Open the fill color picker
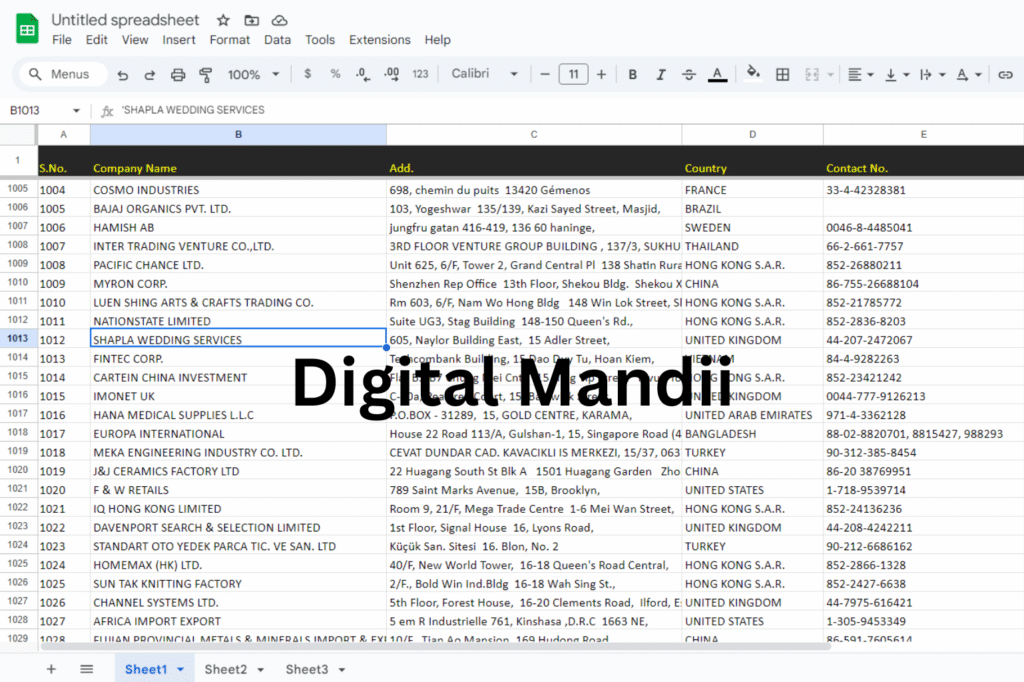 (x=753, y=75)
